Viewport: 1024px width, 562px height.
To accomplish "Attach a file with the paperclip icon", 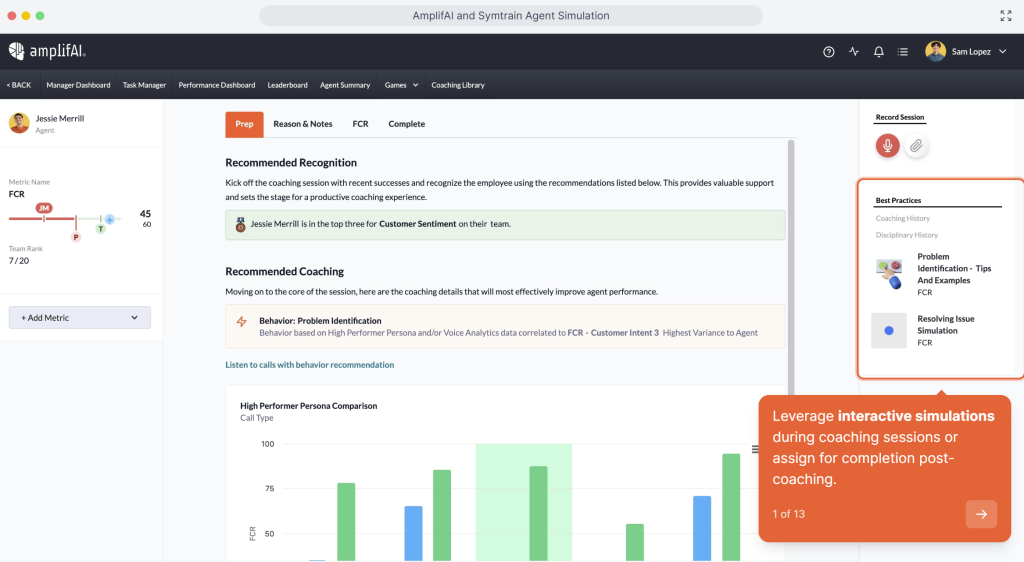I will [x=916, y=146].
